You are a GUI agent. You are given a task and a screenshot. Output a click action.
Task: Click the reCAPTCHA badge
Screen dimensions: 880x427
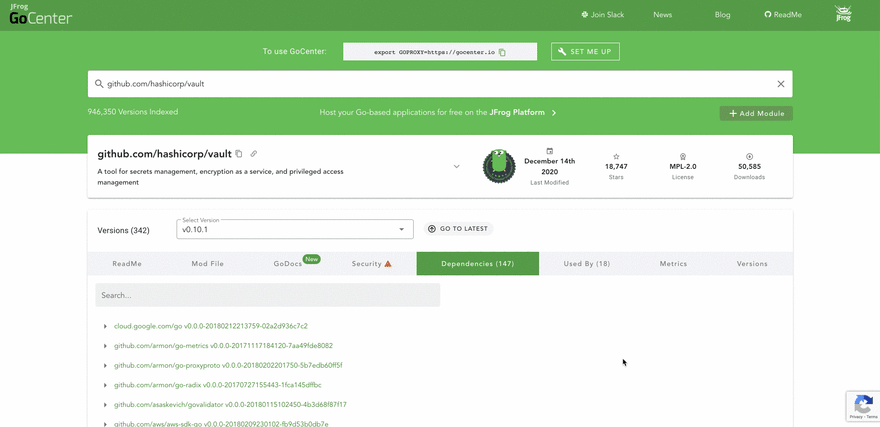click(x=863, y=406)
